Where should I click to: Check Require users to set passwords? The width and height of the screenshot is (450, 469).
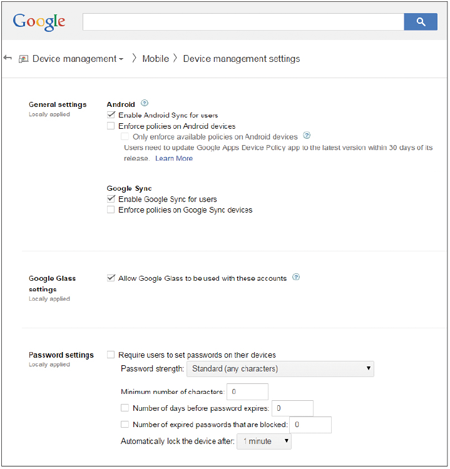click(111, 355)
